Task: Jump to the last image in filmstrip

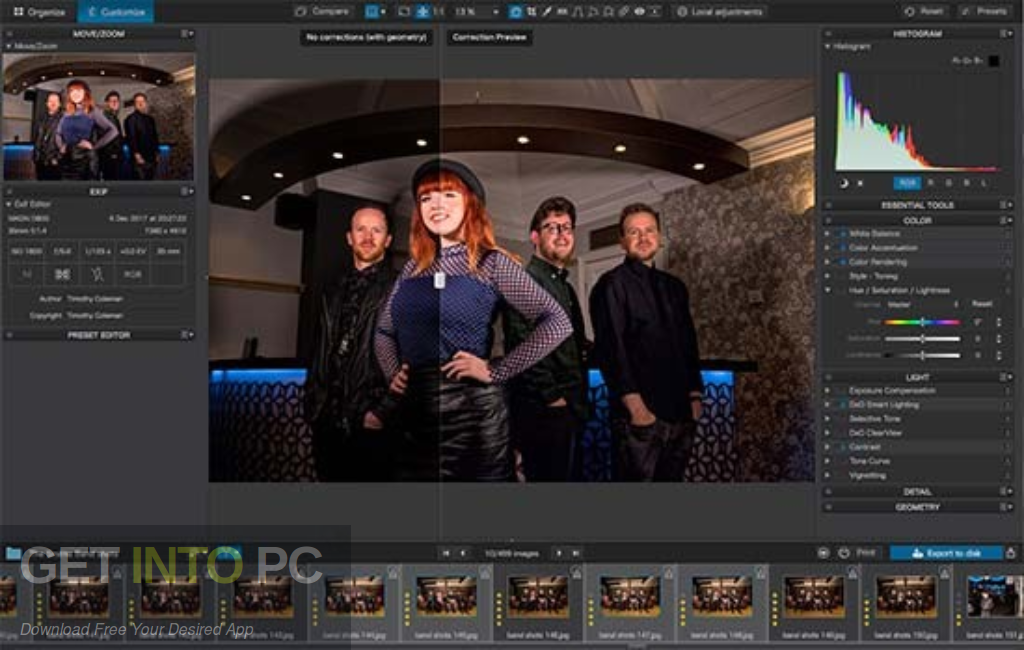Action: pos(576,553)
